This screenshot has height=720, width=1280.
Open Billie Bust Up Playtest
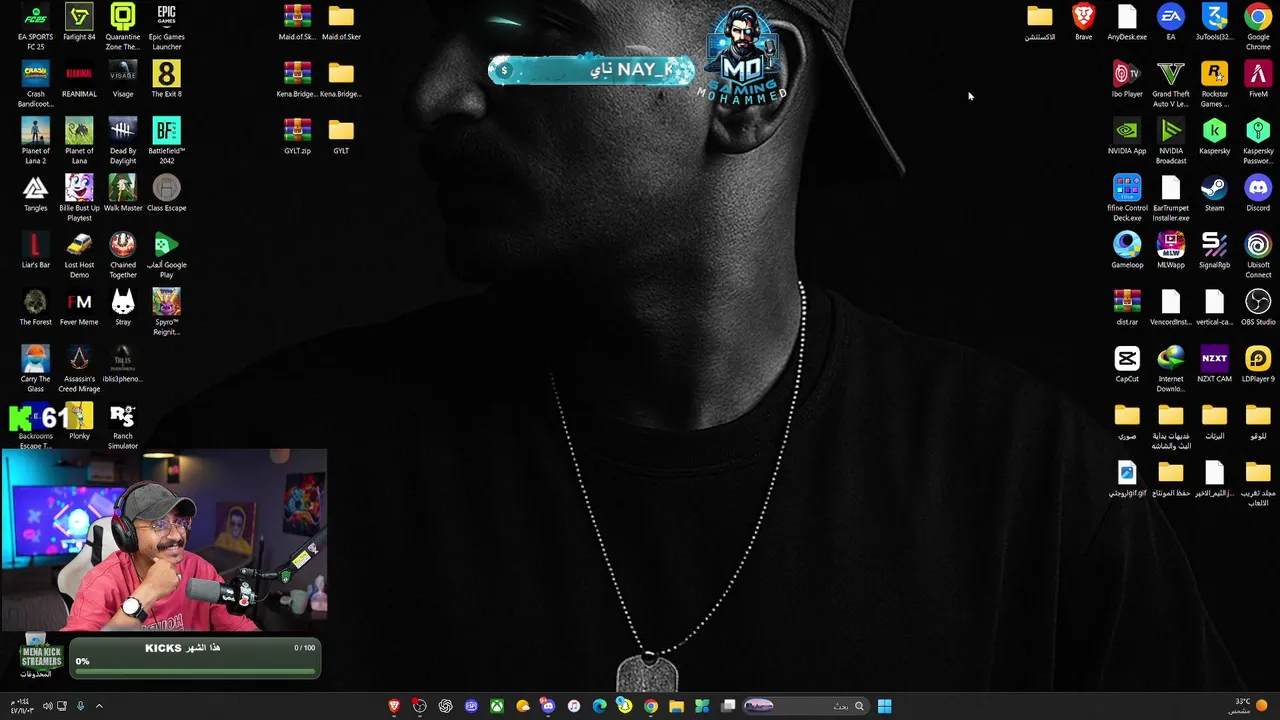[79, 198]
